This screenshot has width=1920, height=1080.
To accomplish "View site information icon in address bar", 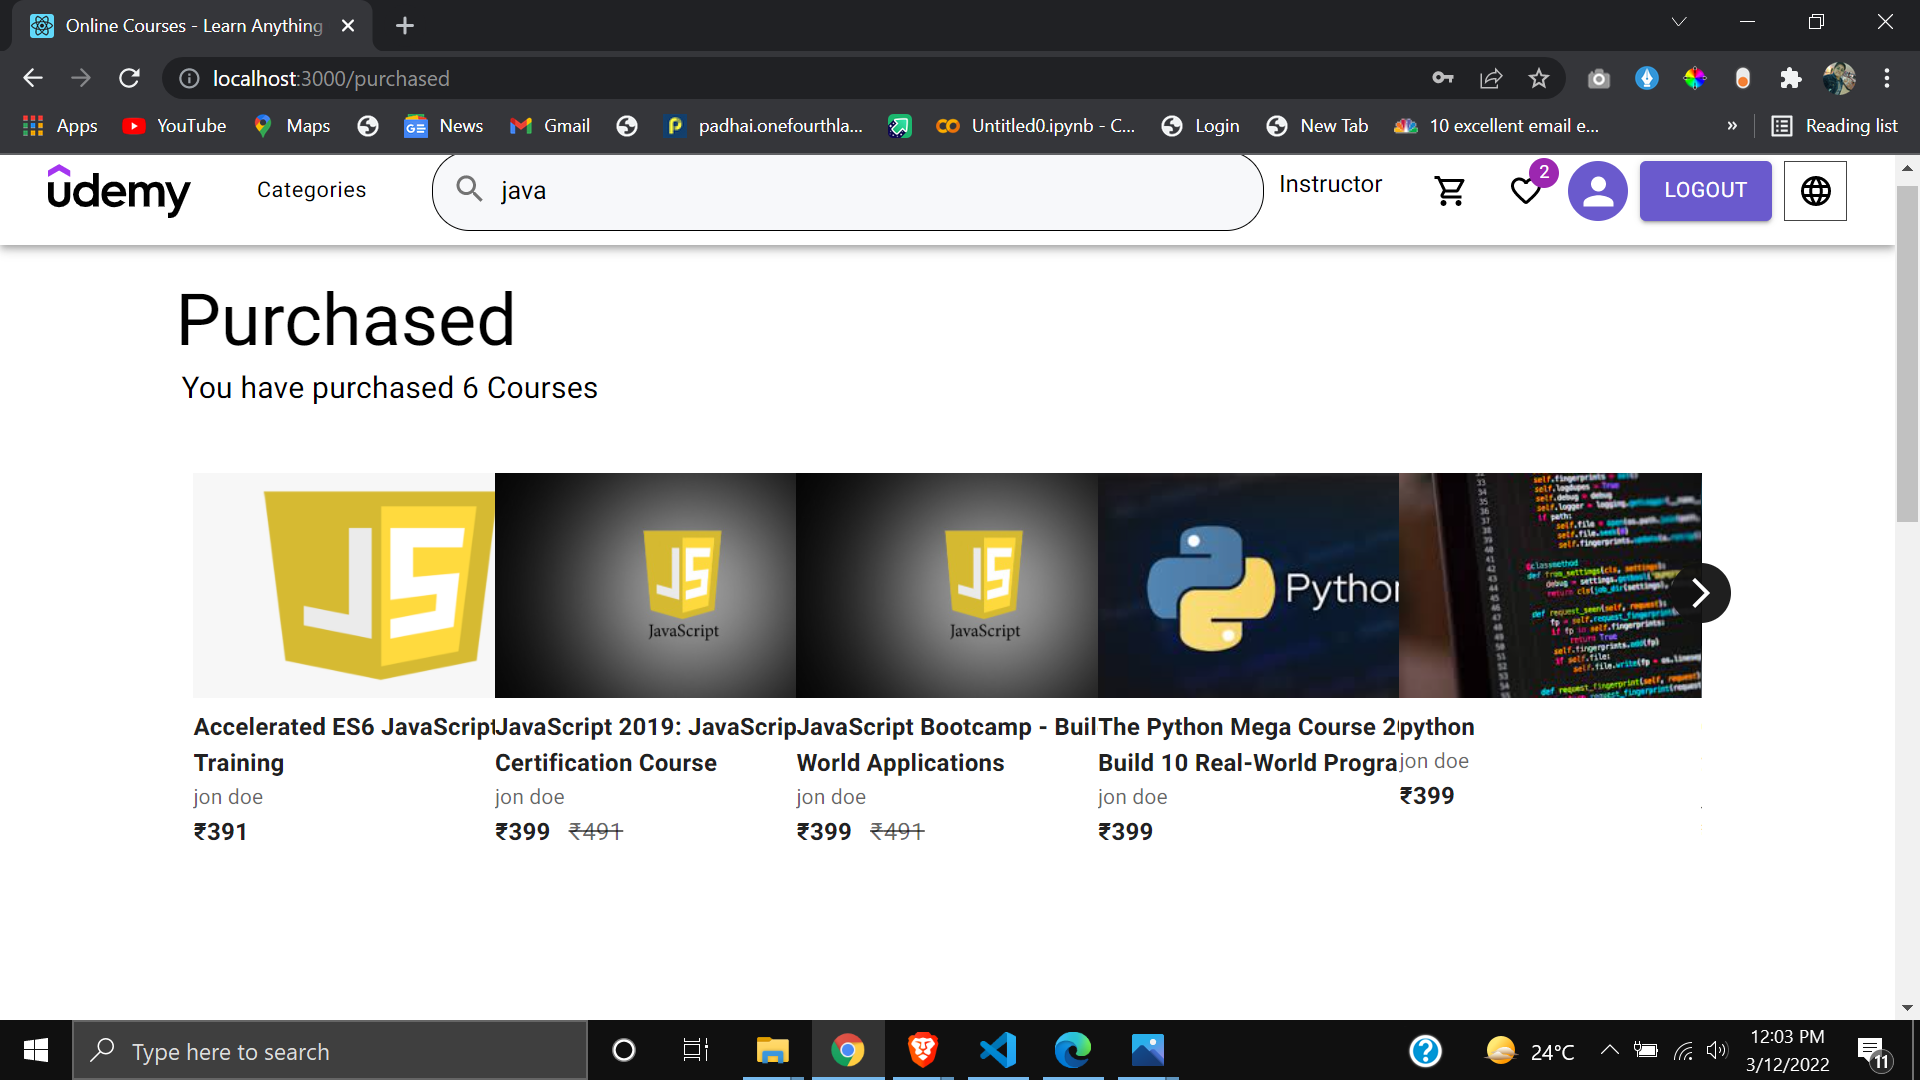I will [189, 78].
